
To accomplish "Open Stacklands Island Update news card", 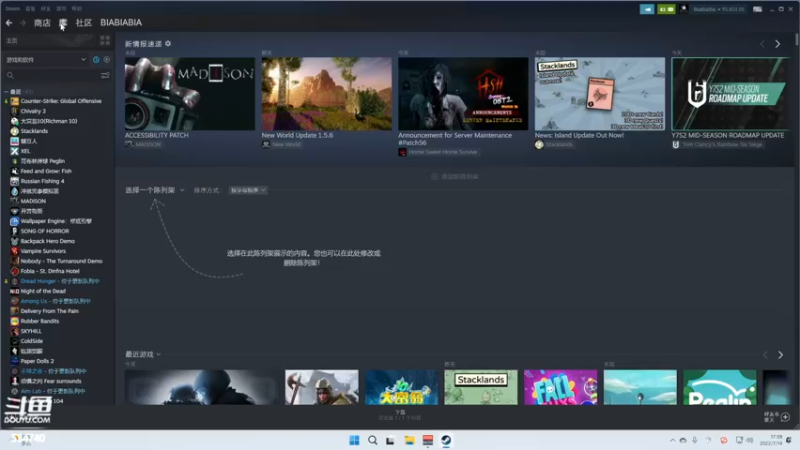I will point(600,93).
